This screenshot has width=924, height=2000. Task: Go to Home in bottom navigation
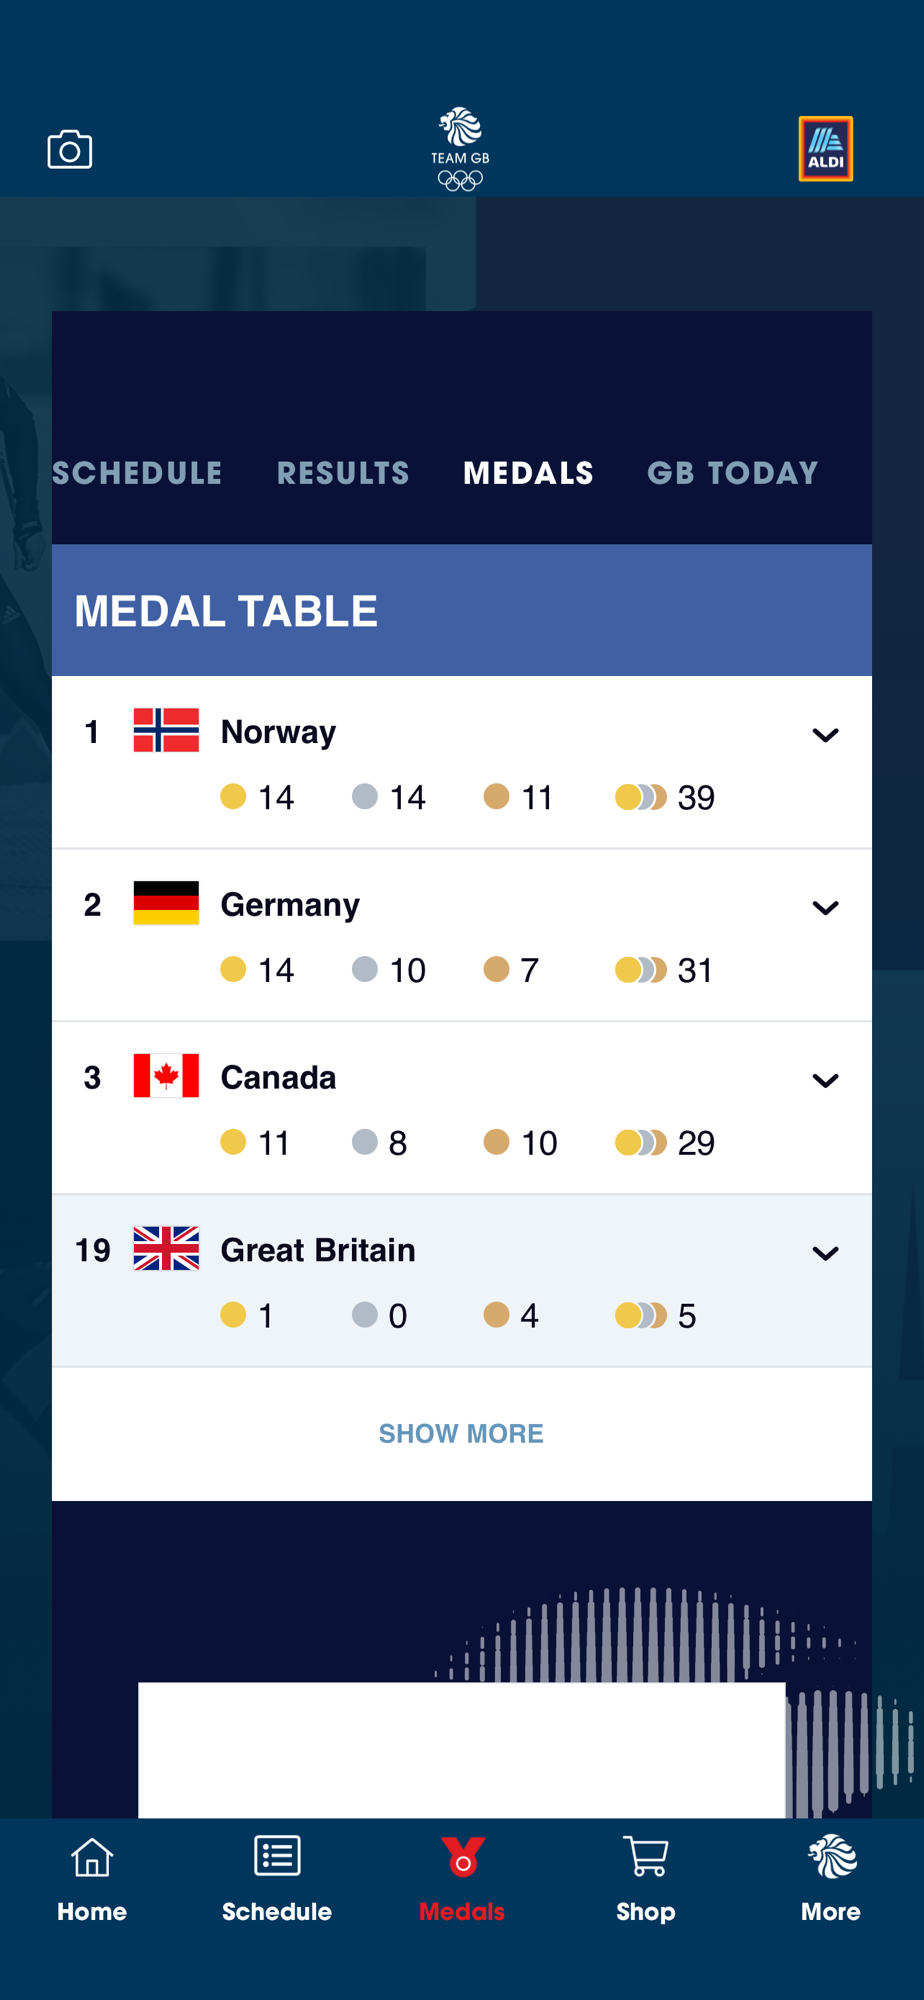coord(92,1880)
